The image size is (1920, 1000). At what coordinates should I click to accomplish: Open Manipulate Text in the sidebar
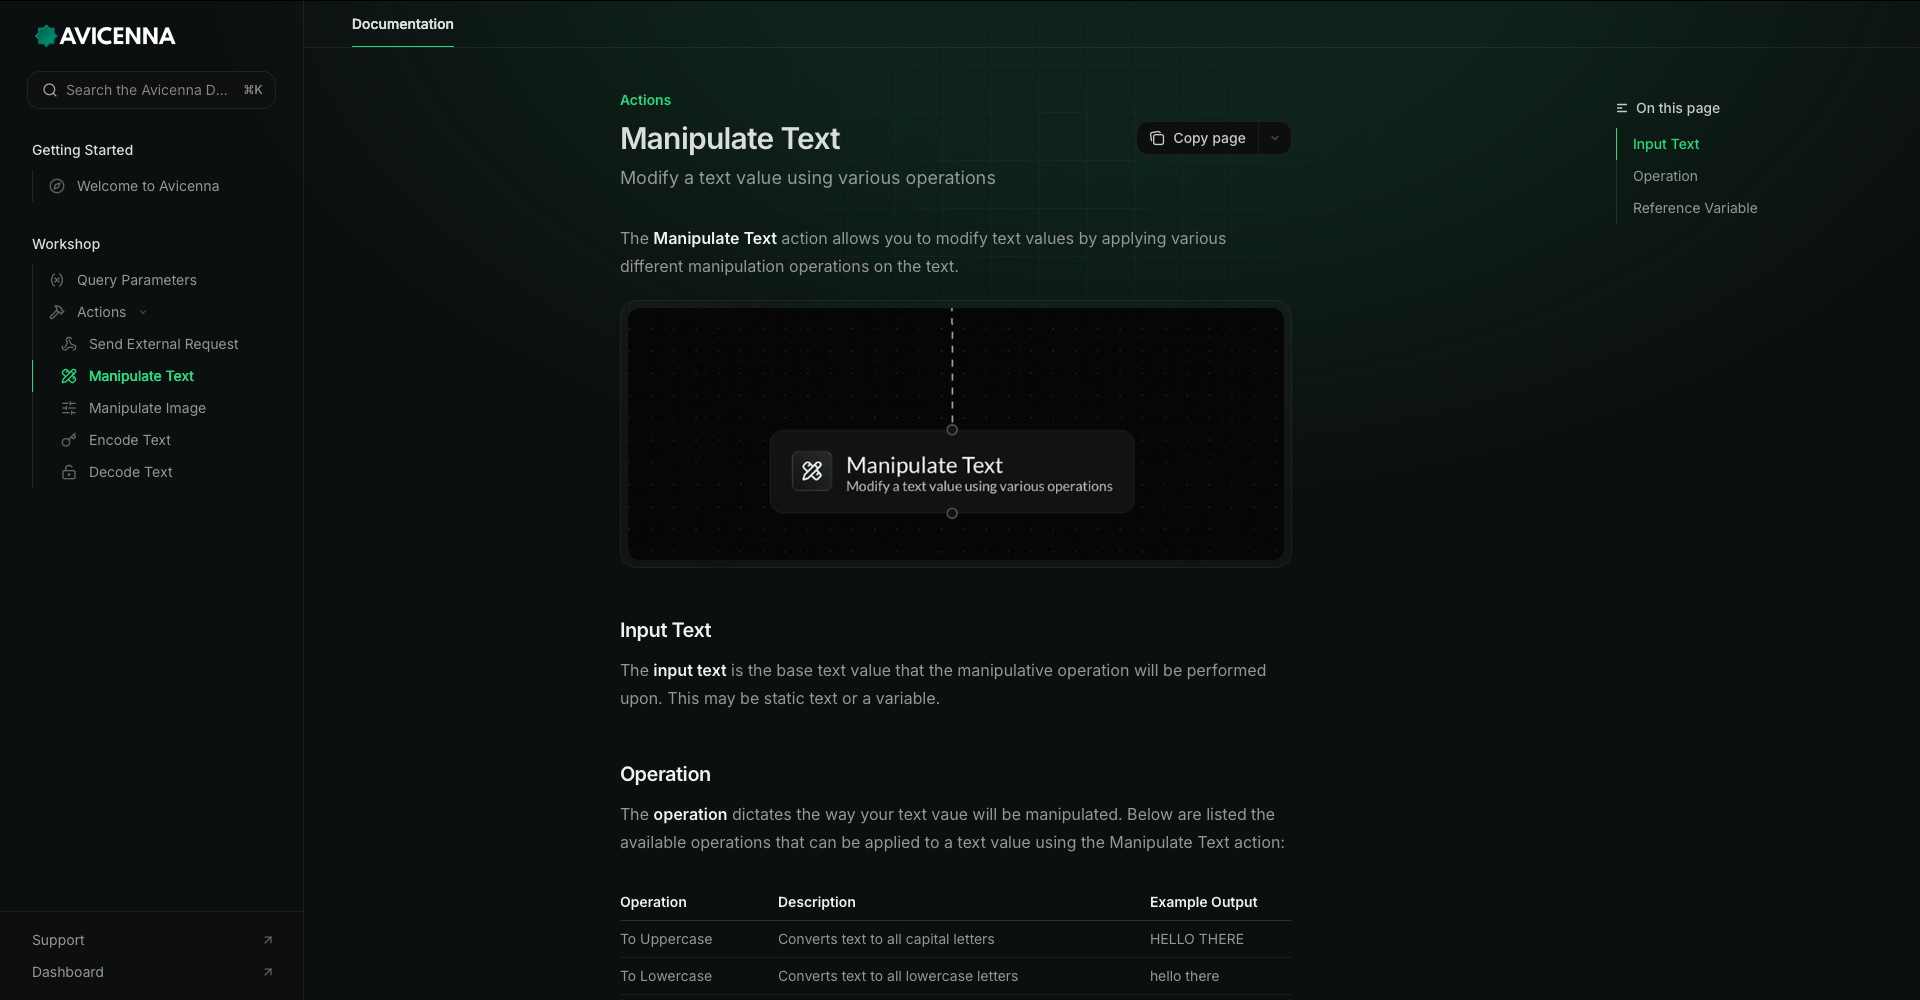(141, 376)
